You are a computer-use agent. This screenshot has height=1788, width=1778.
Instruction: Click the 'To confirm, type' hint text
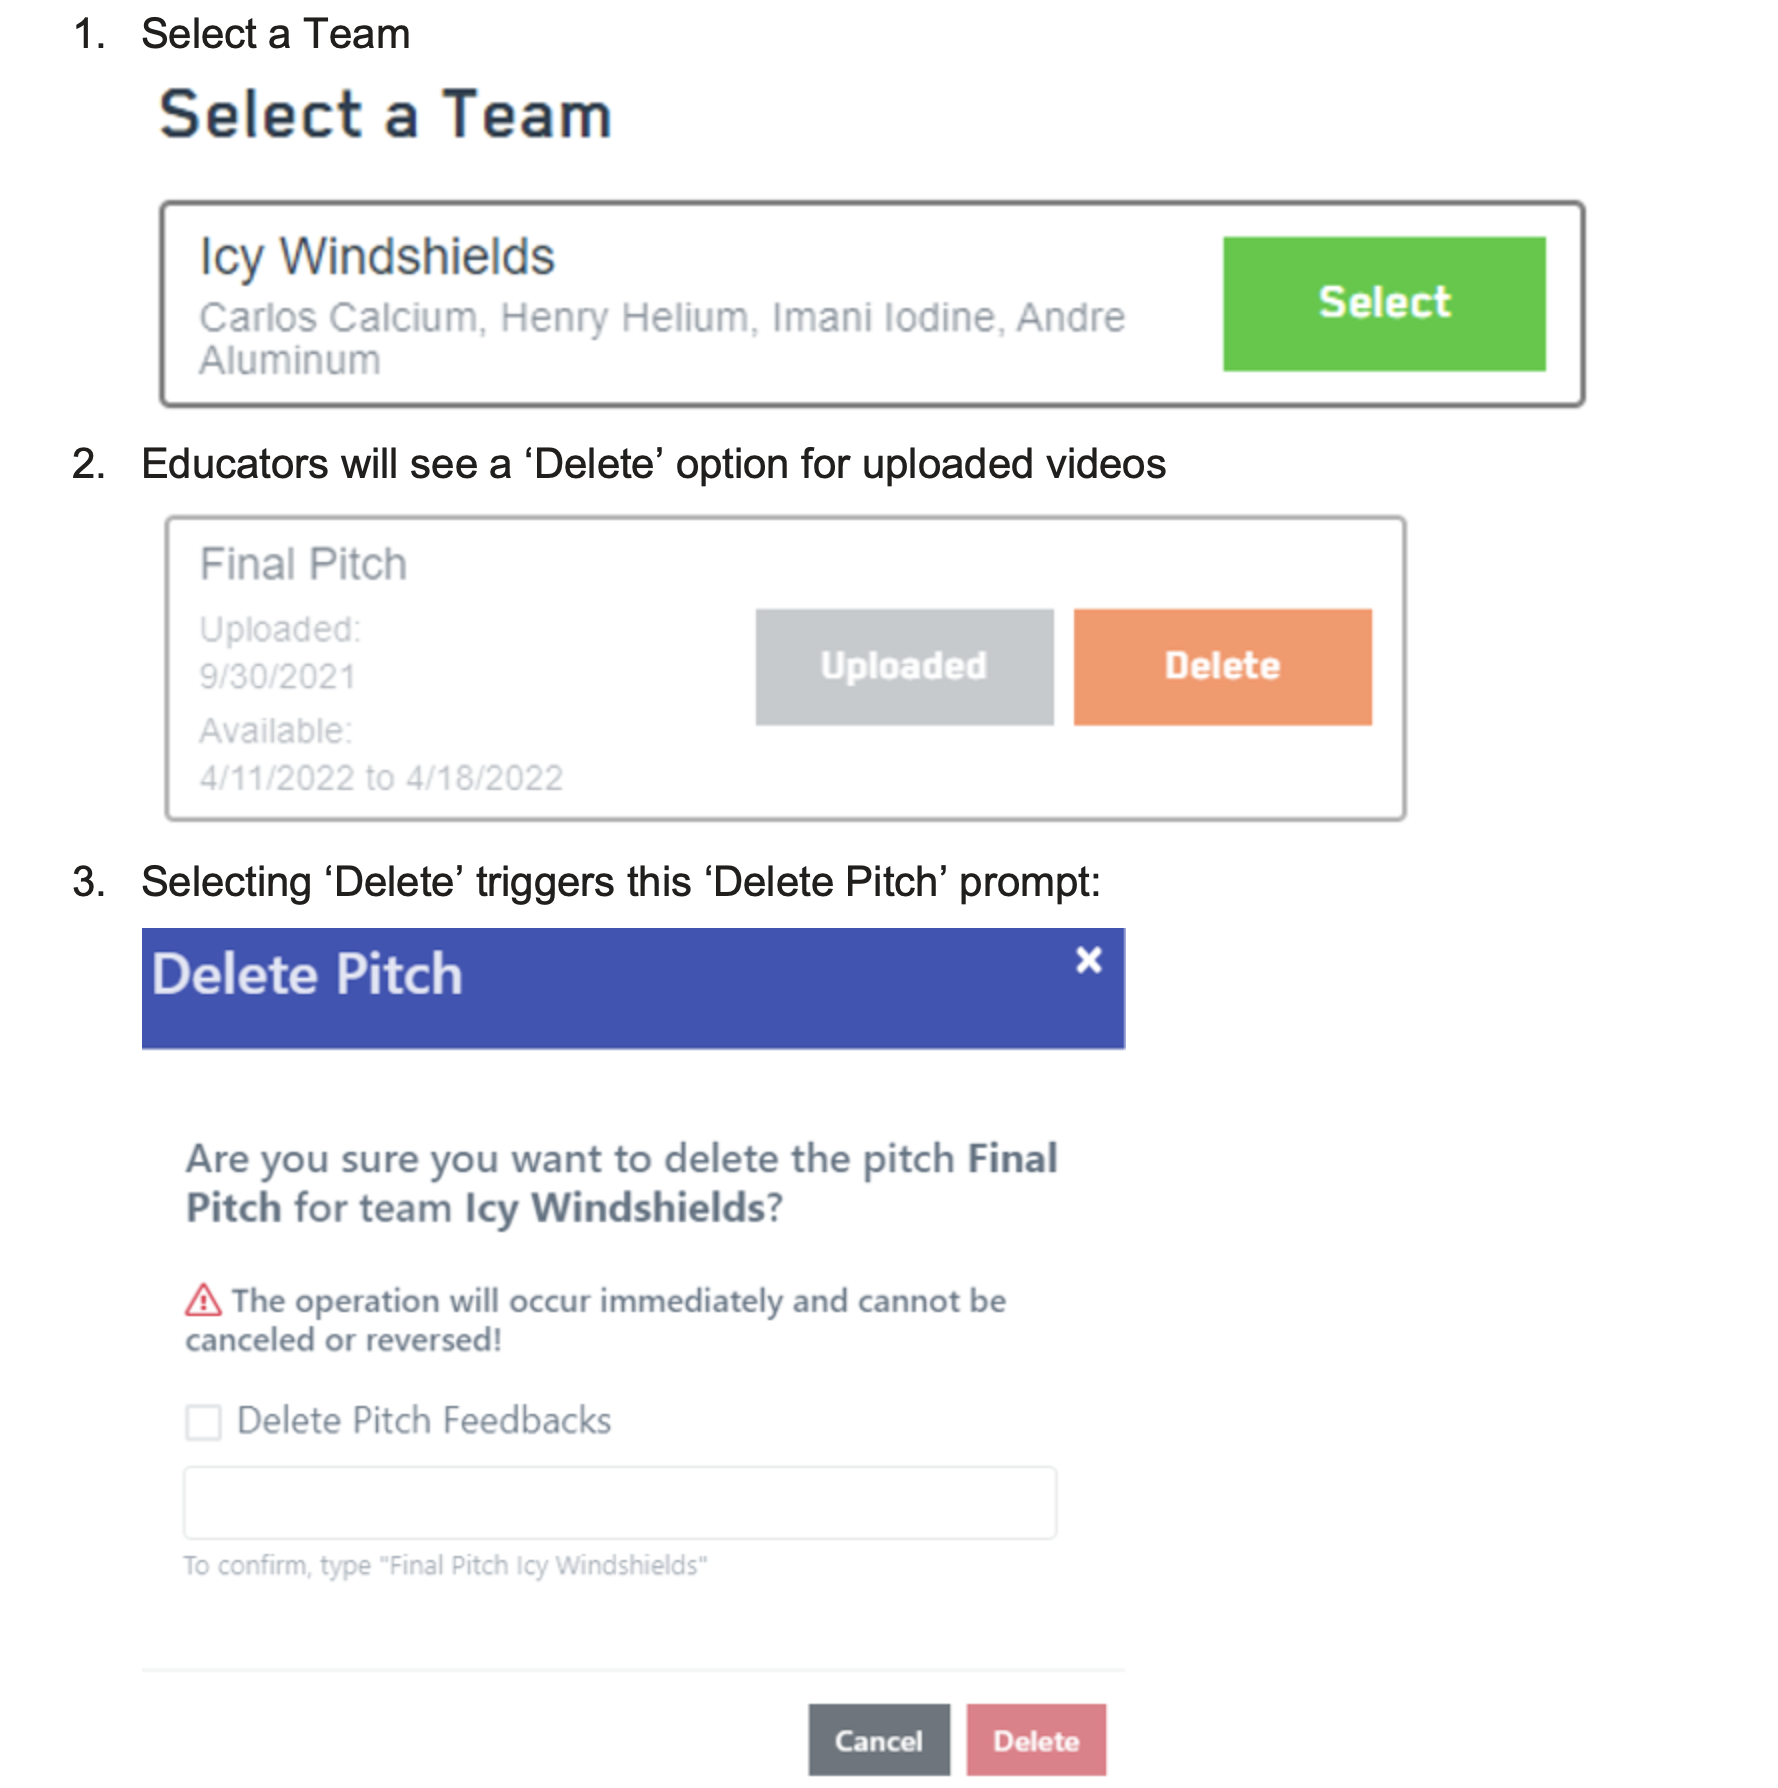[445, 1566]
